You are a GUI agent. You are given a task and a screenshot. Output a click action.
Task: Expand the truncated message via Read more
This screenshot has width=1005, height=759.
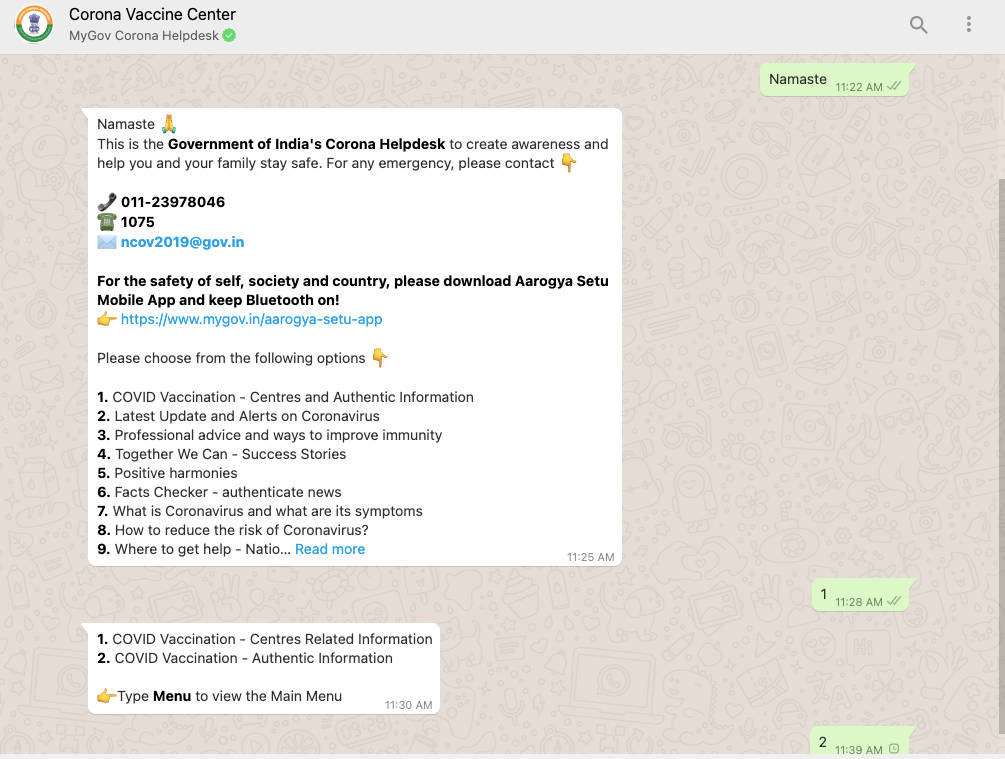click(x=330, y=549)
